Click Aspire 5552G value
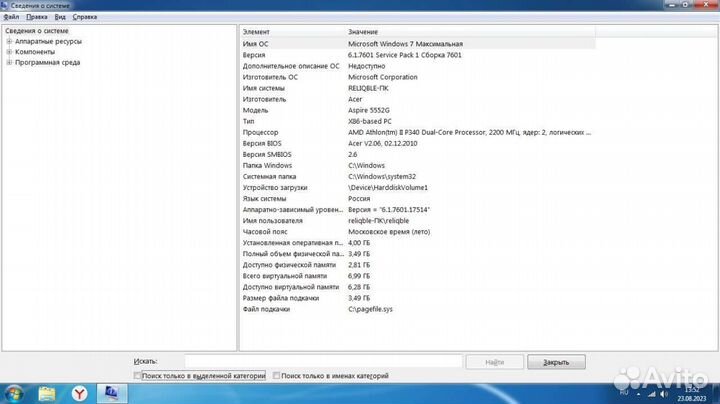 369,110
